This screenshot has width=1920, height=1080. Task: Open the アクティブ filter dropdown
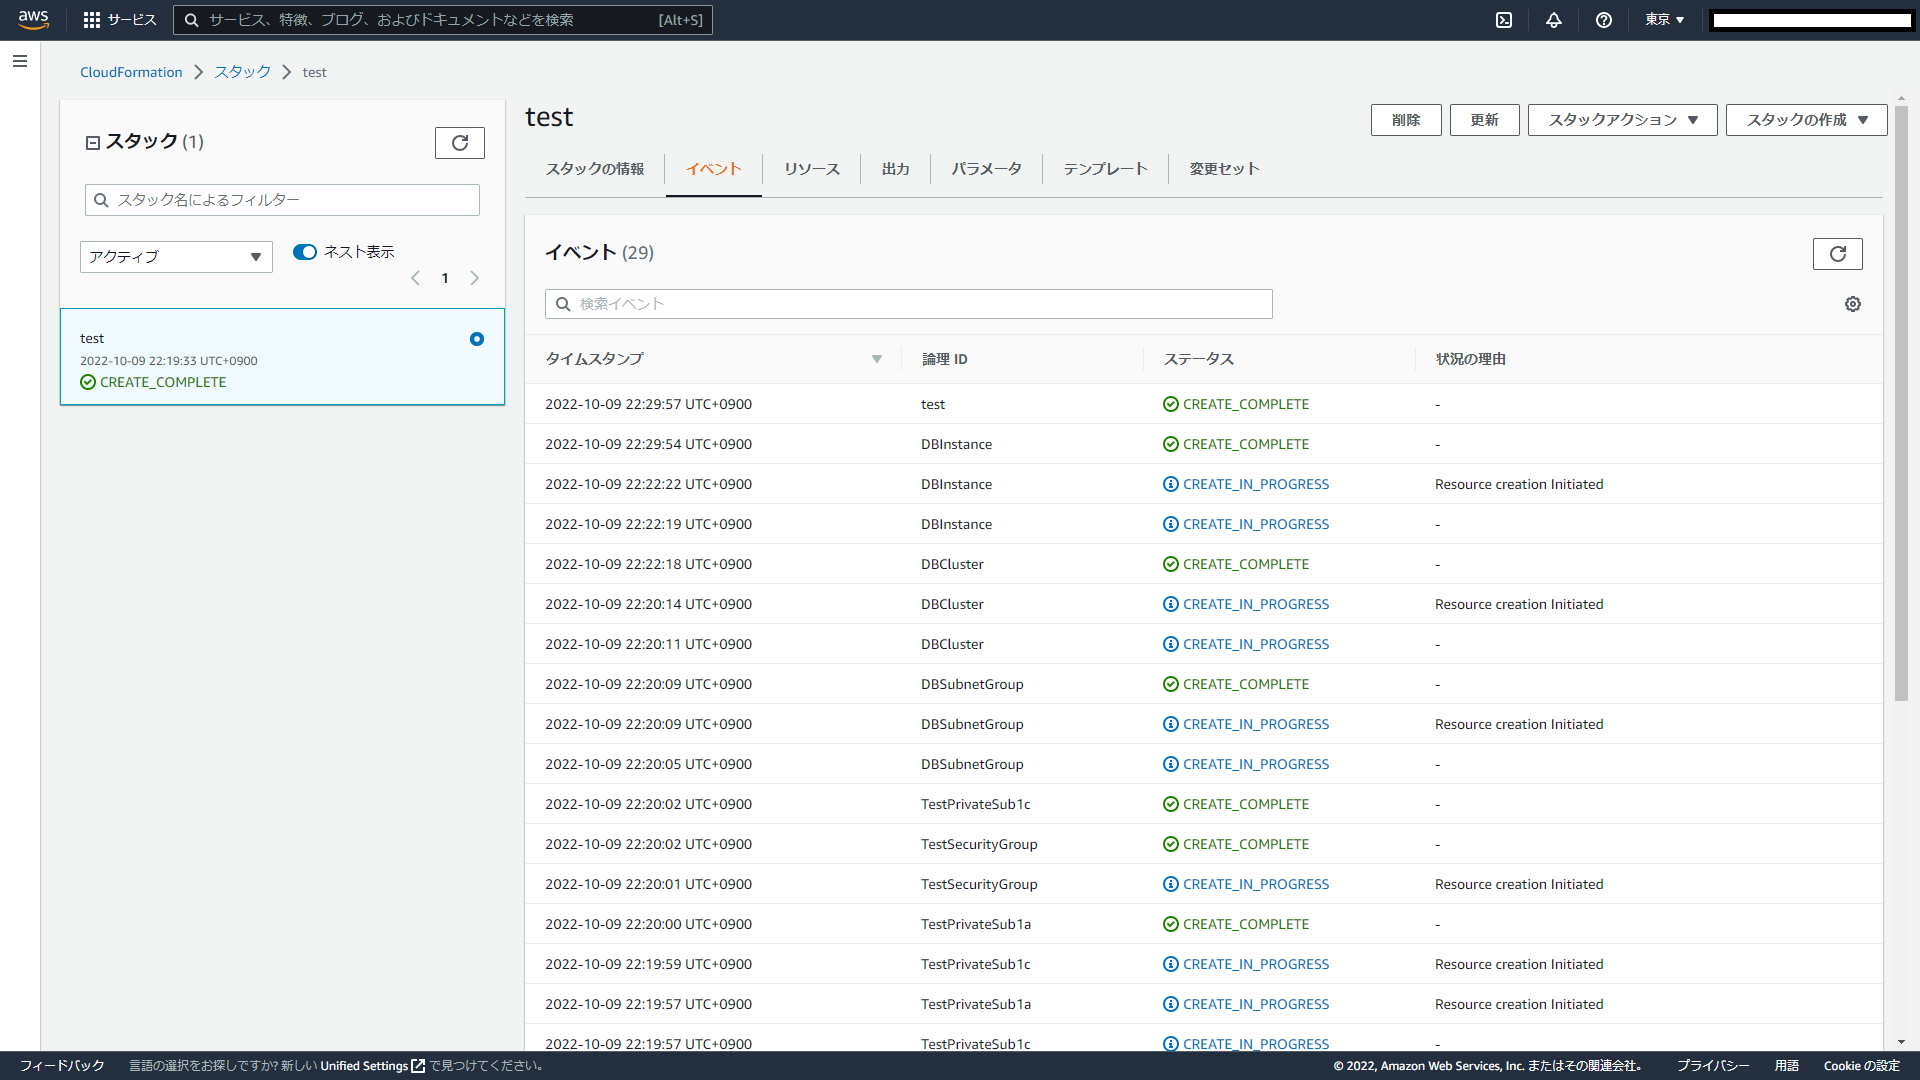point(176,257)
